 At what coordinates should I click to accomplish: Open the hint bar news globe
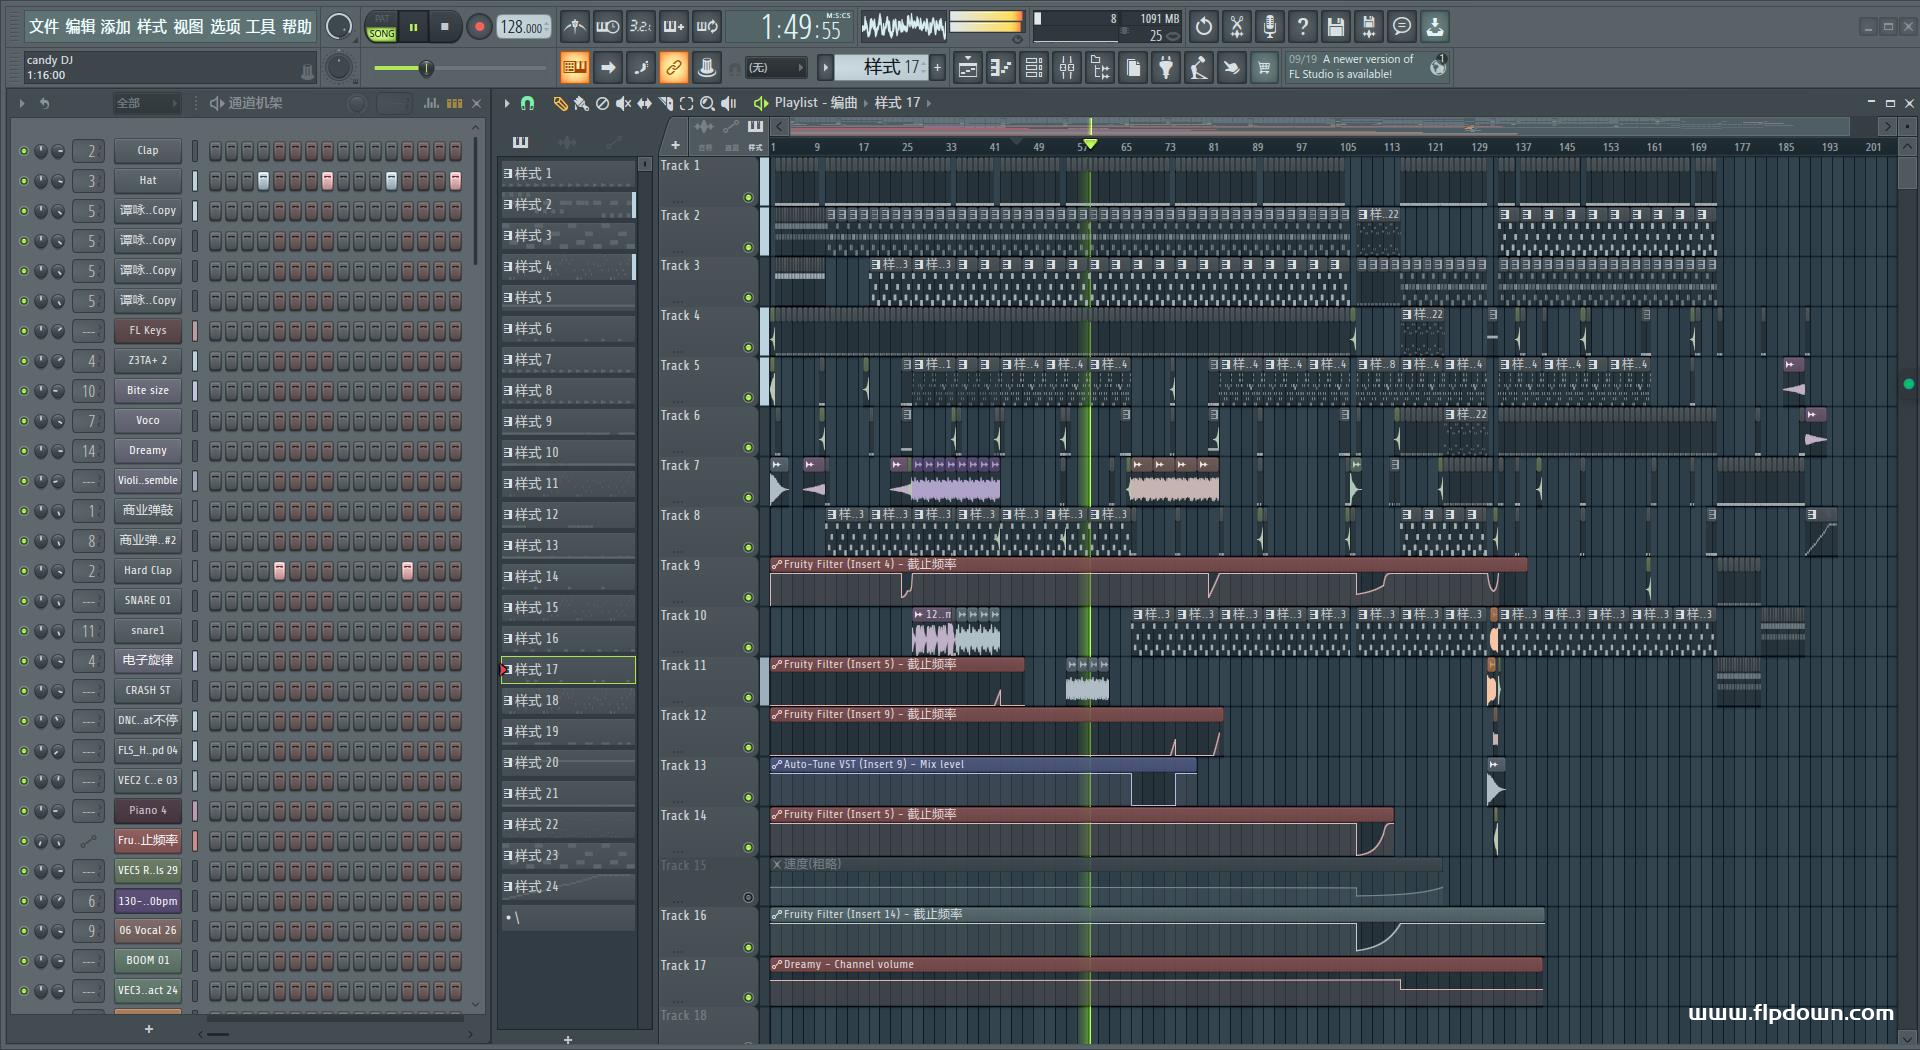click(1438, 67)
